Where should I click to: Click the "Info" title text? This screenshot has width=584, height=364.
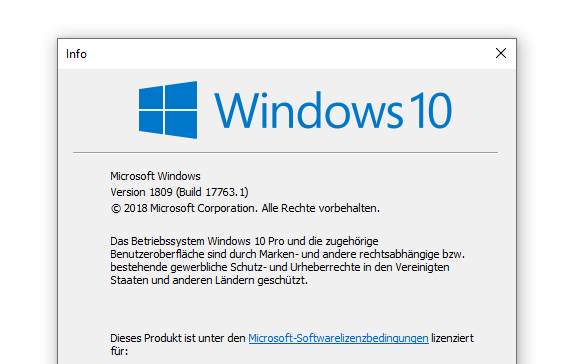click(x=76, y=54)
